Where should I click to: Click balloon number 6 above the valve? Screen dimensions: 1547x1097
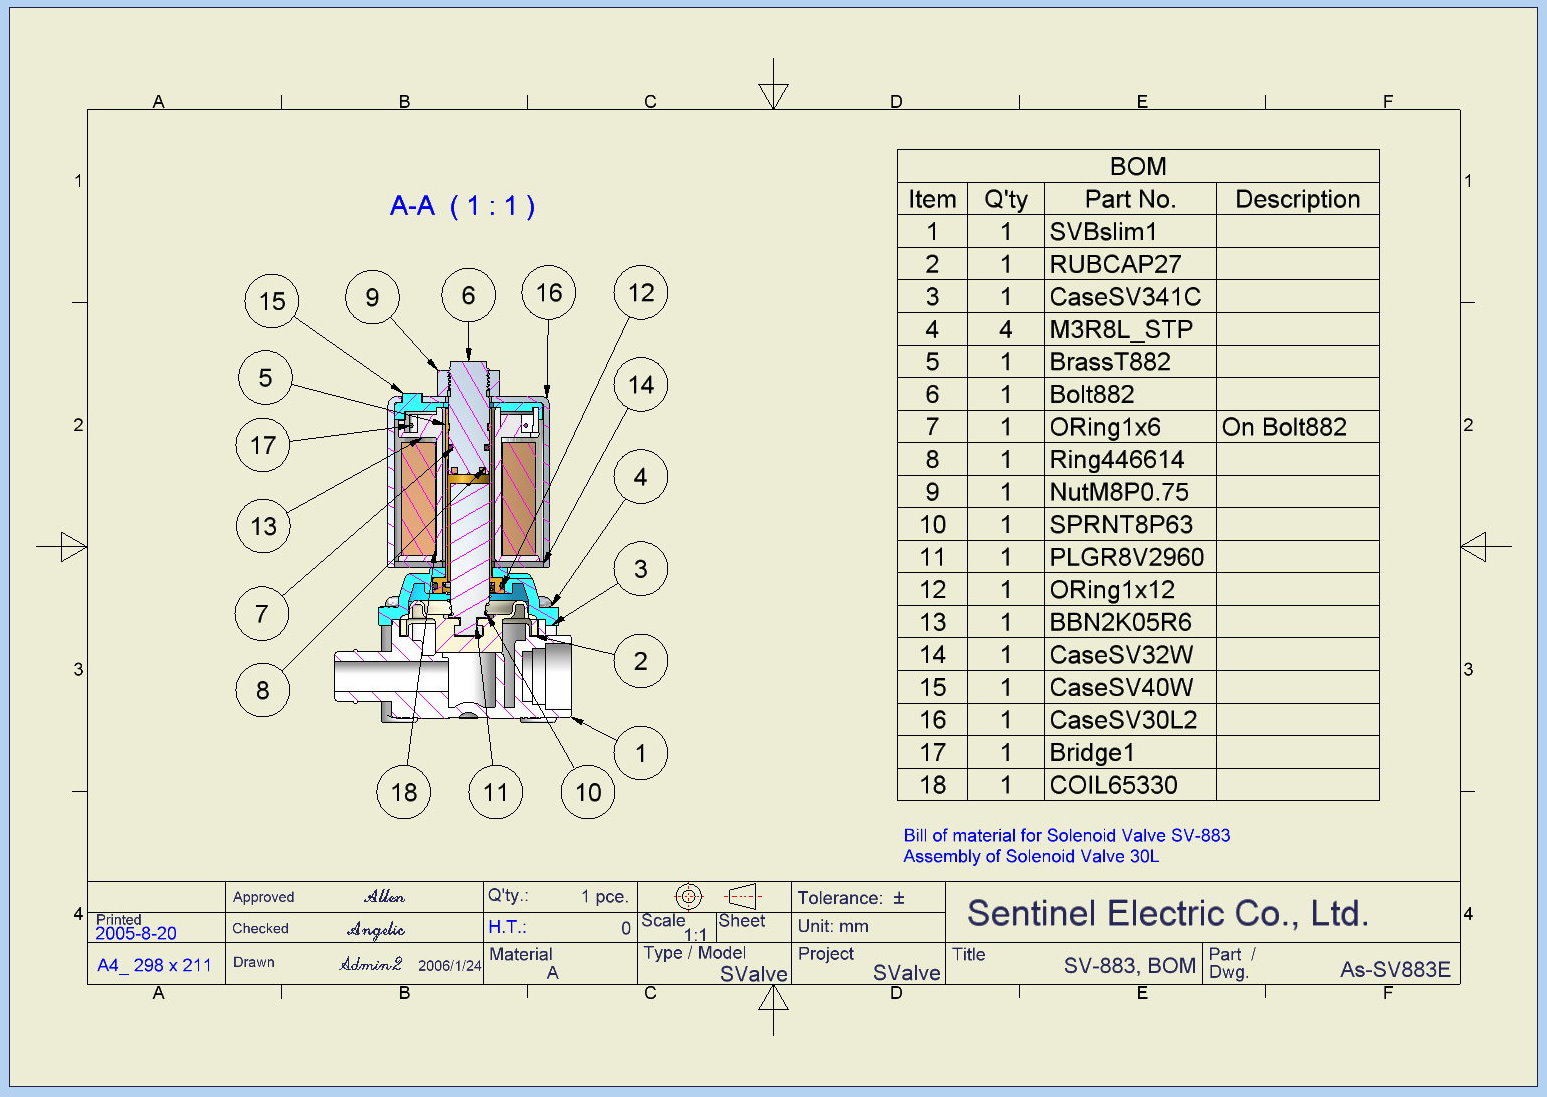[x=468, y=295]
